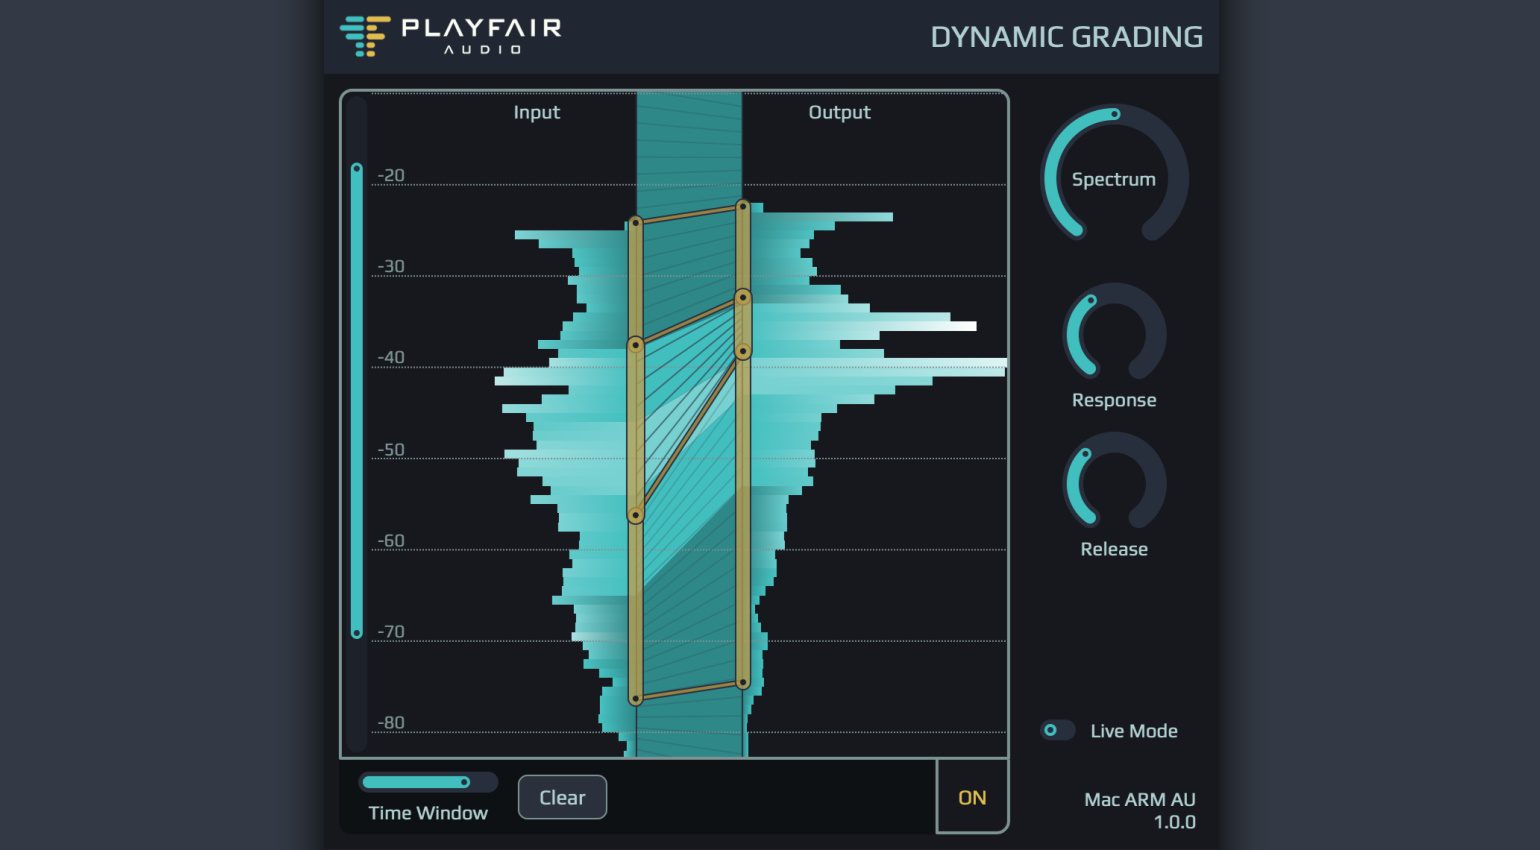Click the Release knob
The image size is (1540, 850).
[x=1114, y=484]
